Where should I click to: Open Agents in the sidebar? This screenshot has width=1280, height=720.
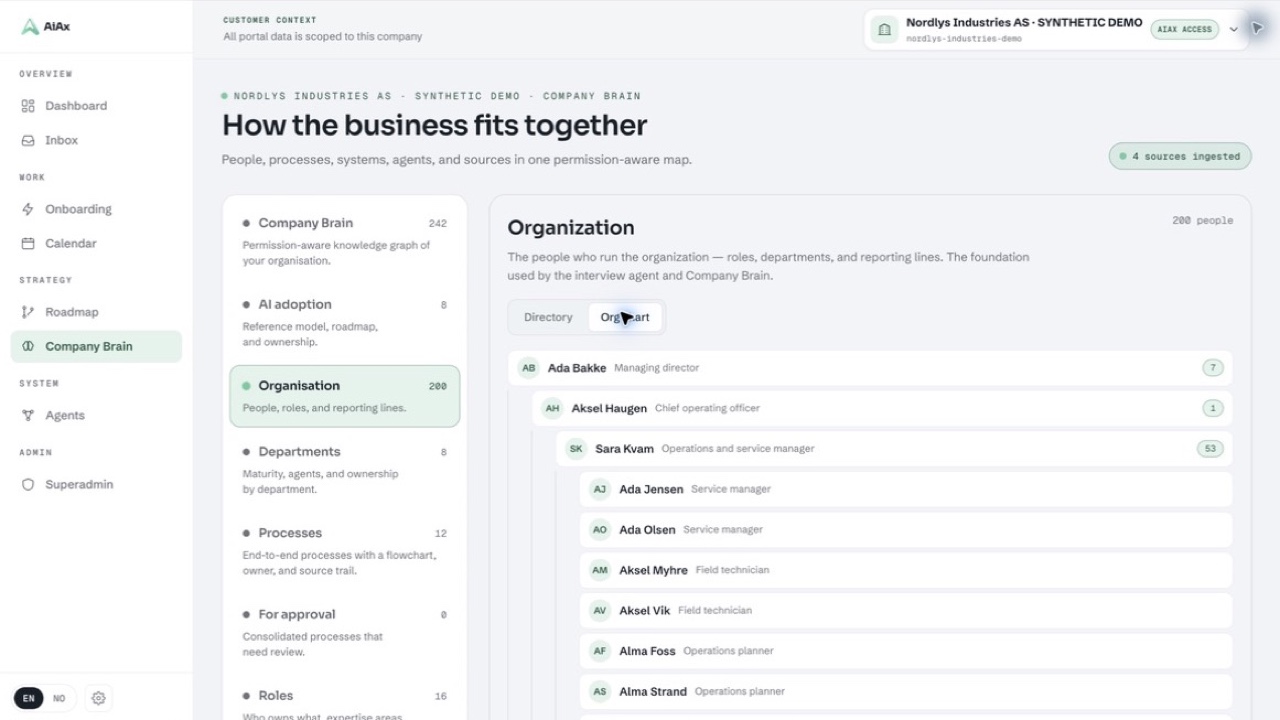(x=96, y=415)
